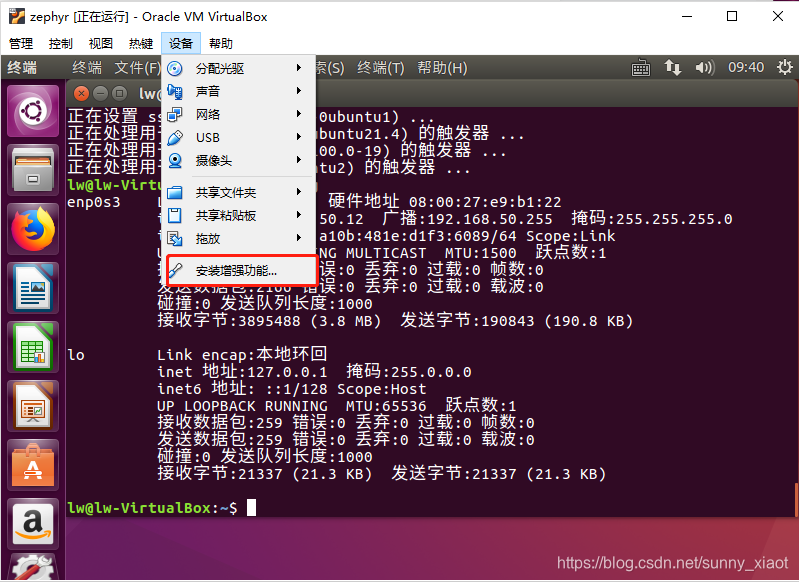The height and width of the screenshot is (582, 799).
Task: Open the terminal 帮助(H) menu
Action: (x=442, y=67)
